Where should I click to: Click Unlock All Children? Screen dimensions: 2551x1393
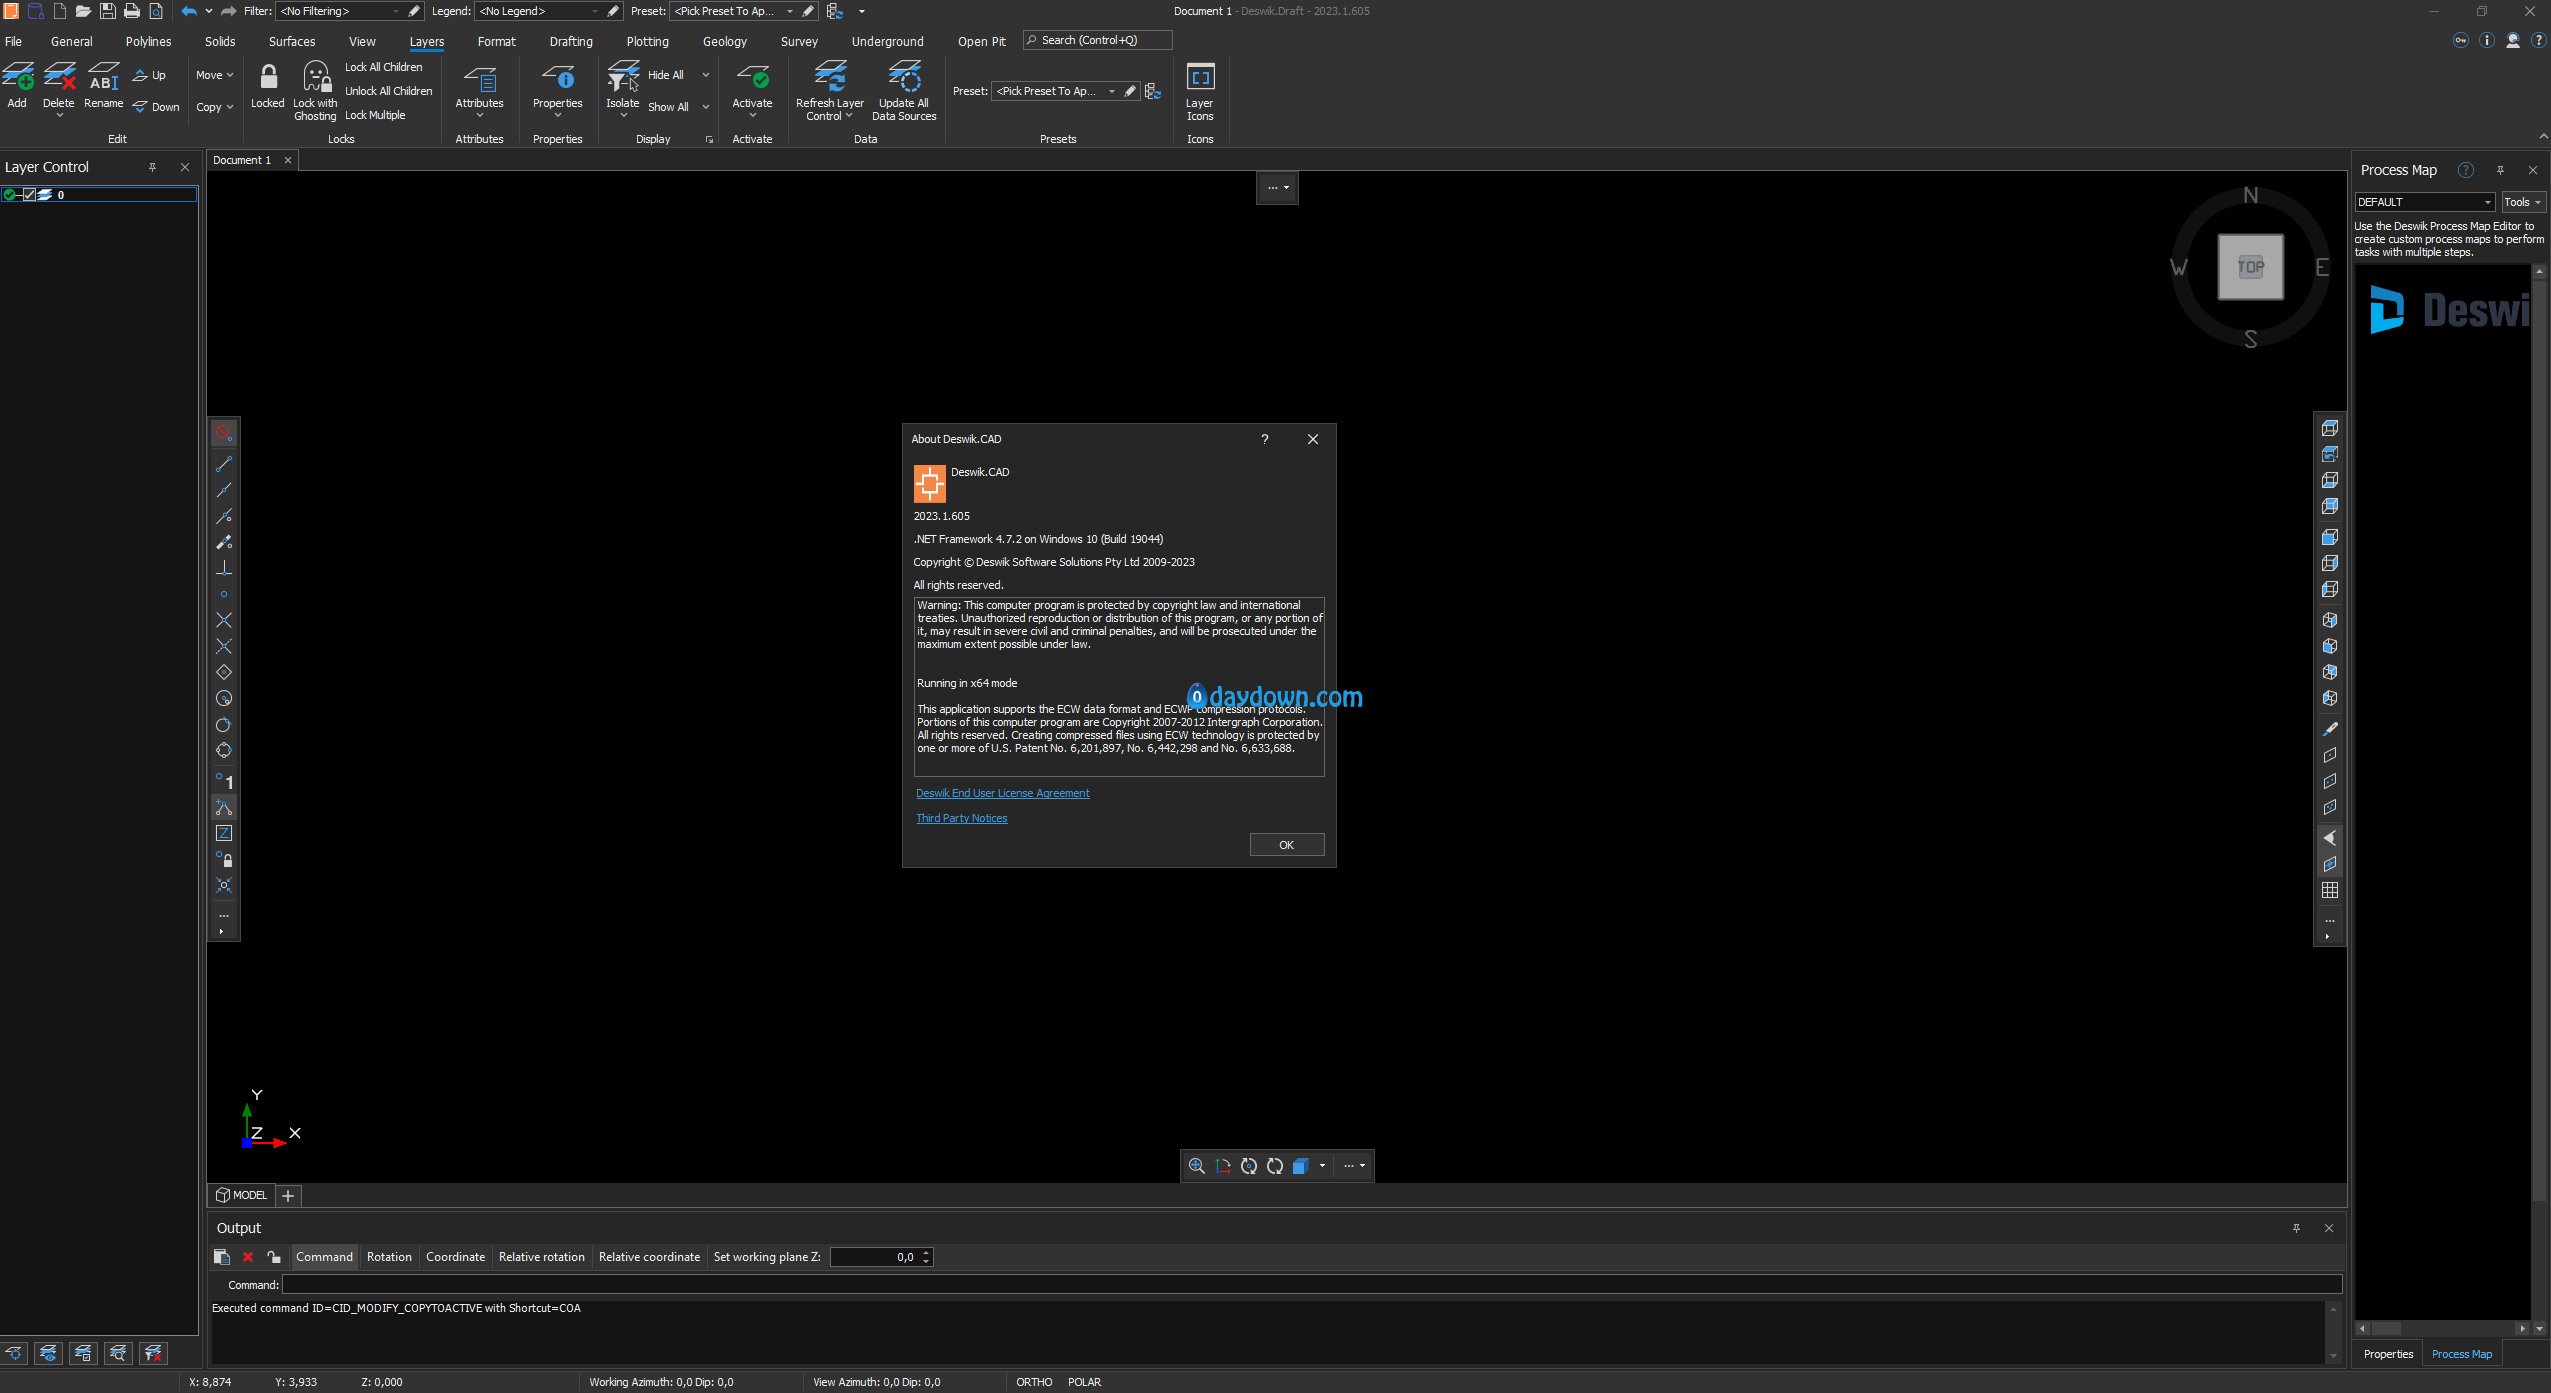(x=388, y=91)
